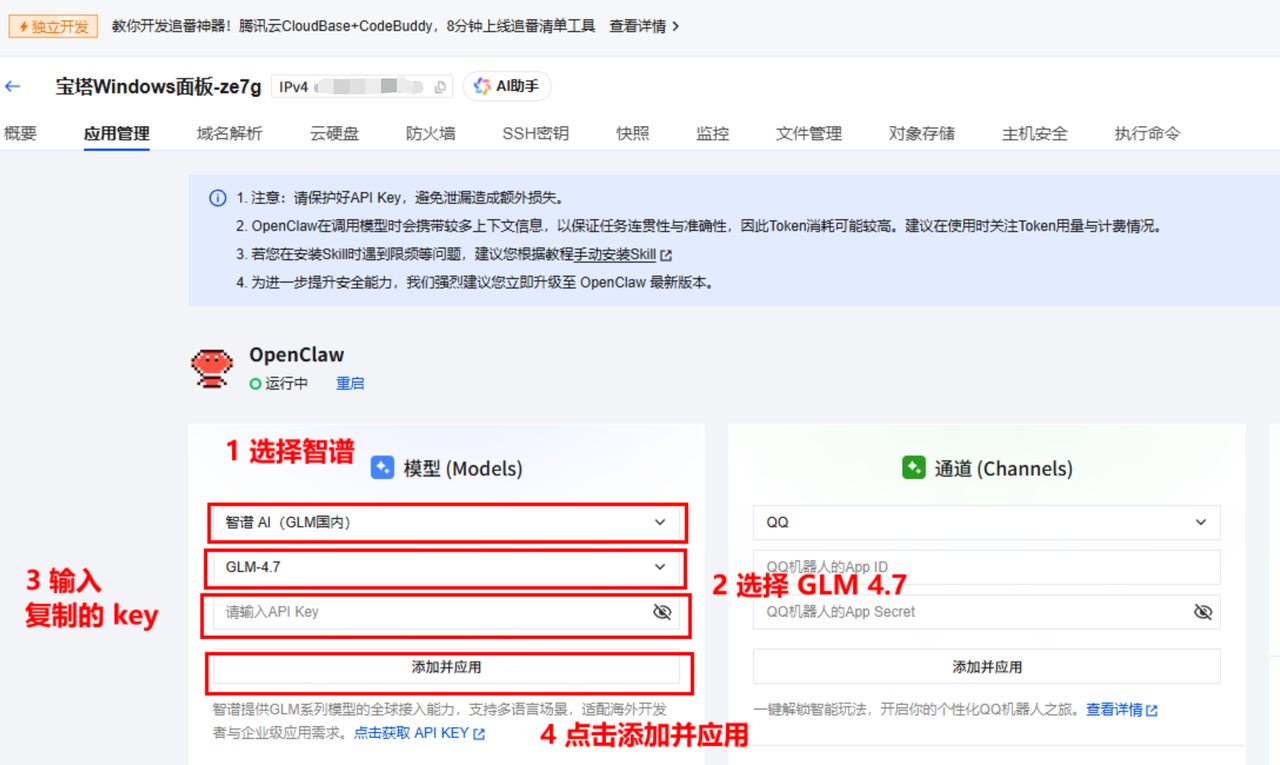Open the 主机安全 tab
The width and height of the screenshot is (1280, 765).
click(1035, 133)
